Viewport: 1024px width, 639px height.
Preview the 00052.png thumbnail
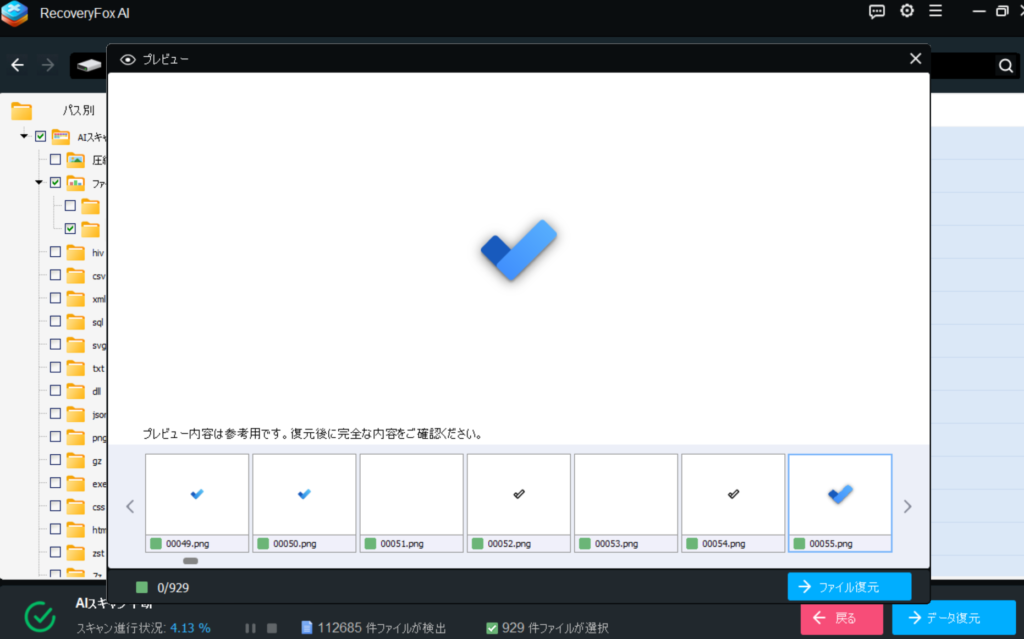click(x=518, y=495)
